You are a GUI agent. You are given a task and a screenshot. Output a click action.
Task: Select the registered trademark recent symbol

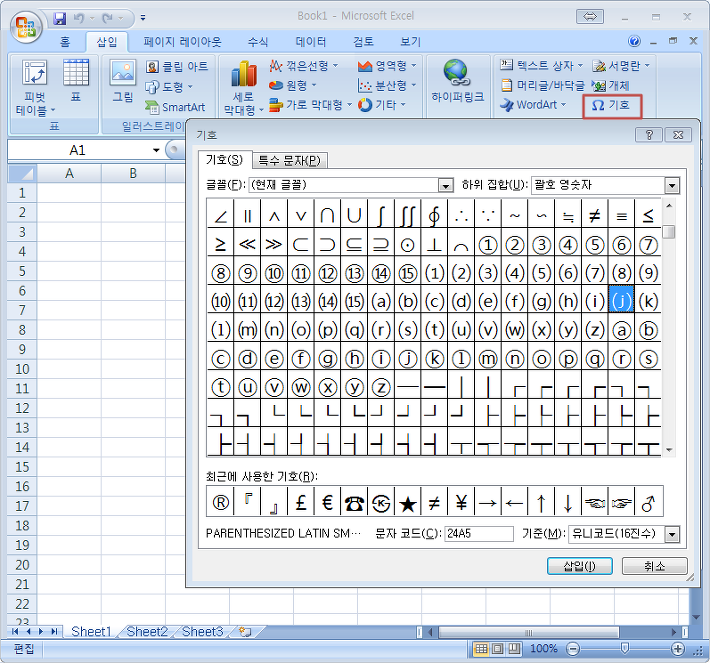pyautogui.click(x=221, y=502)
